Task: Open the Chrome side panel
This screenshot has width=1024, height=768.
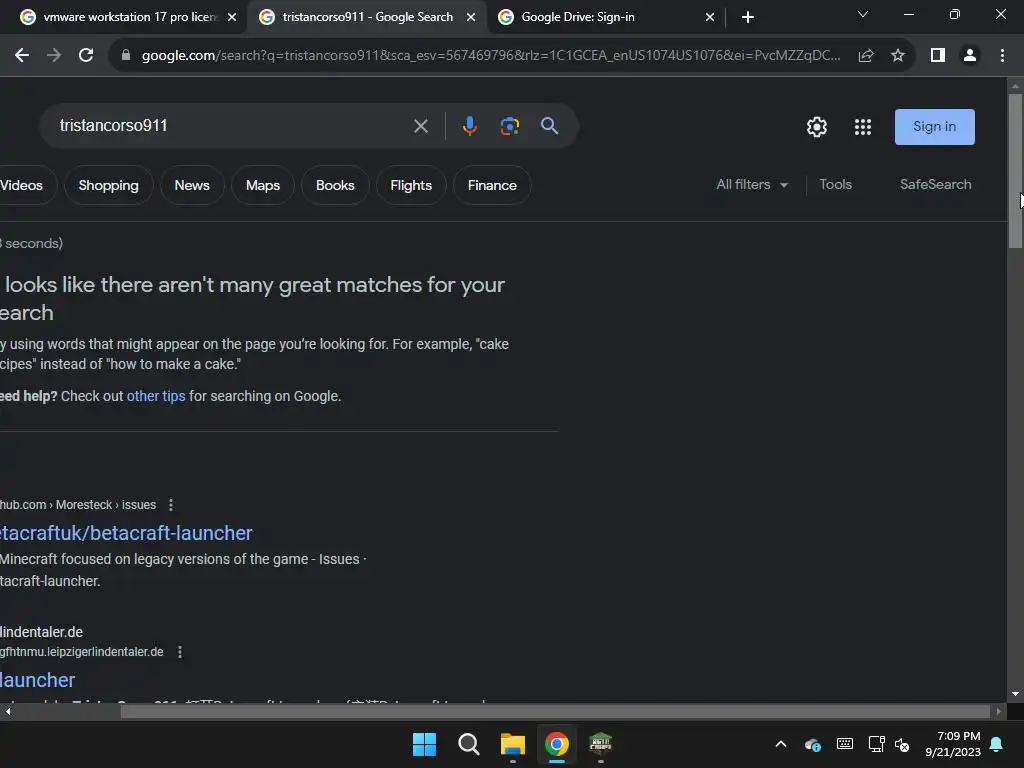Action: click(938, 56)
